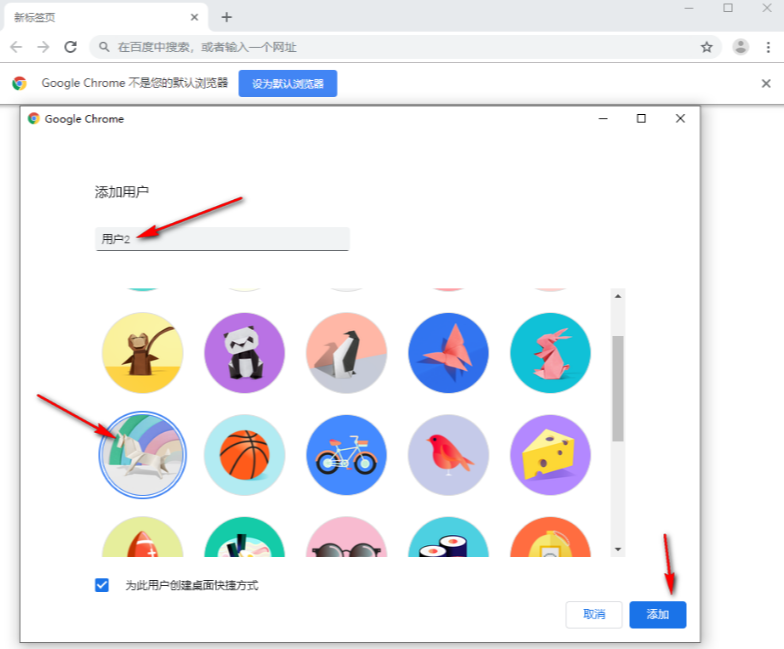Choose the monkey avatar
The width and height of the screenshot is (784, 649).
tap(142, 353)
